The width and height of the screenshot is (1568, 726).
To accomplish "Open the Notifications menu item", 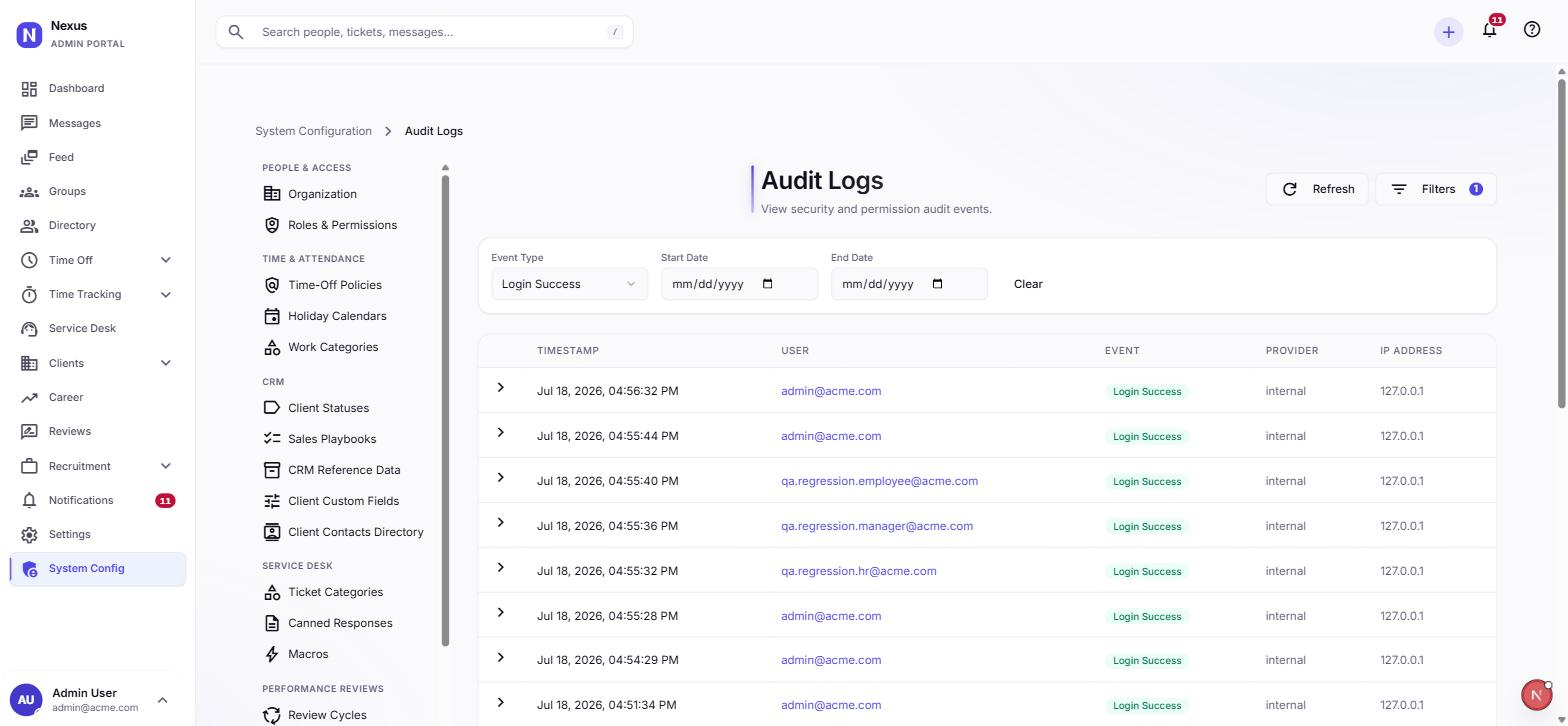I will pyautogui.click(x=97, y=500).
